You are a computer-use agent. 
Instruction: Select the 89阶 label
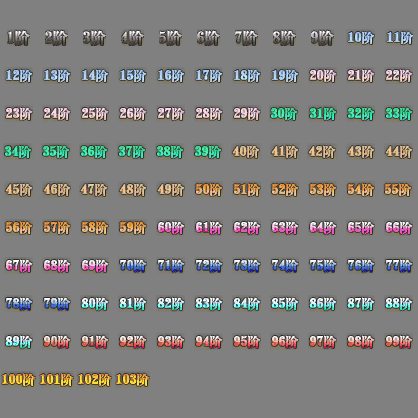pos(18,342)
